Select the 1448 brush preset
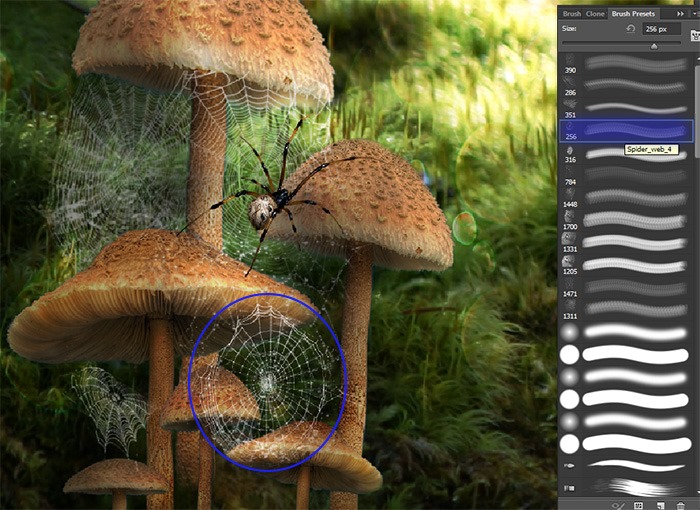This screenshot has width=700, height=510. (626, 198)
